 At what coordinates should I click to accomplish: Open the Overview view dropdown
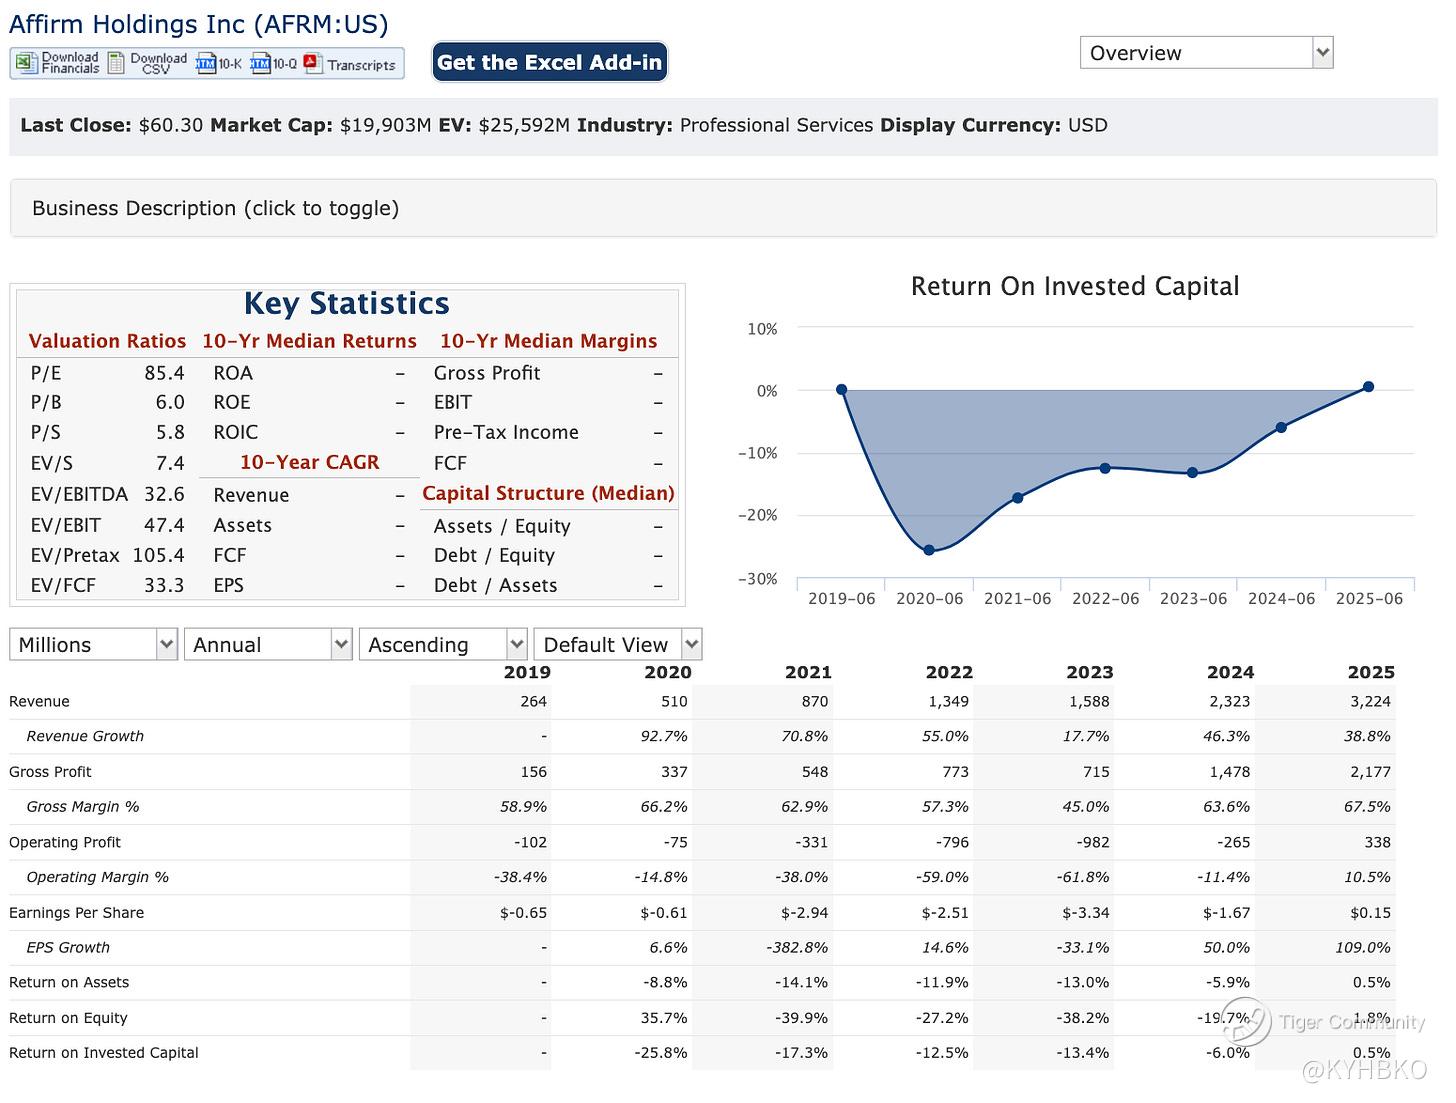1206,53
